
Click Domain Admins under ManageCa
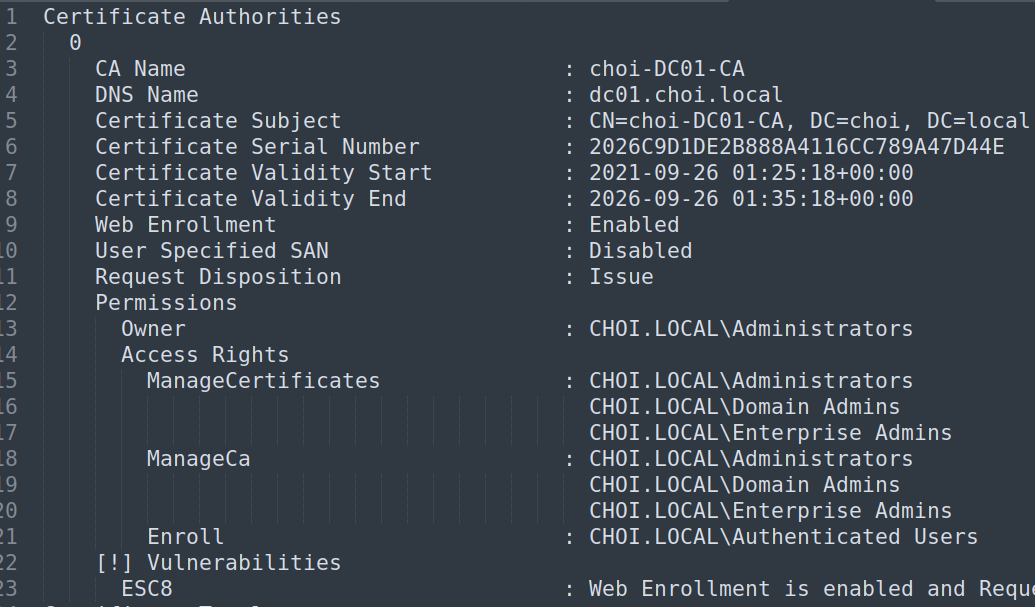click(x=744, y=485)
